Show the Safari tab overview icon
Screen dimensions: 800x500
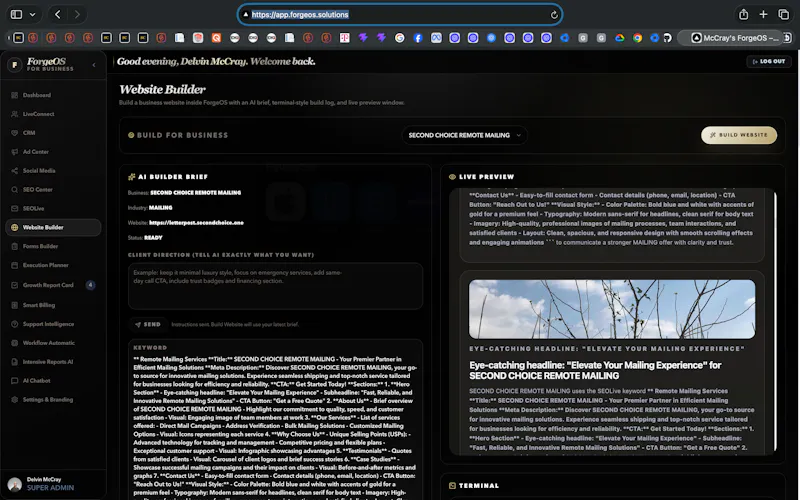tap(783, 14)
